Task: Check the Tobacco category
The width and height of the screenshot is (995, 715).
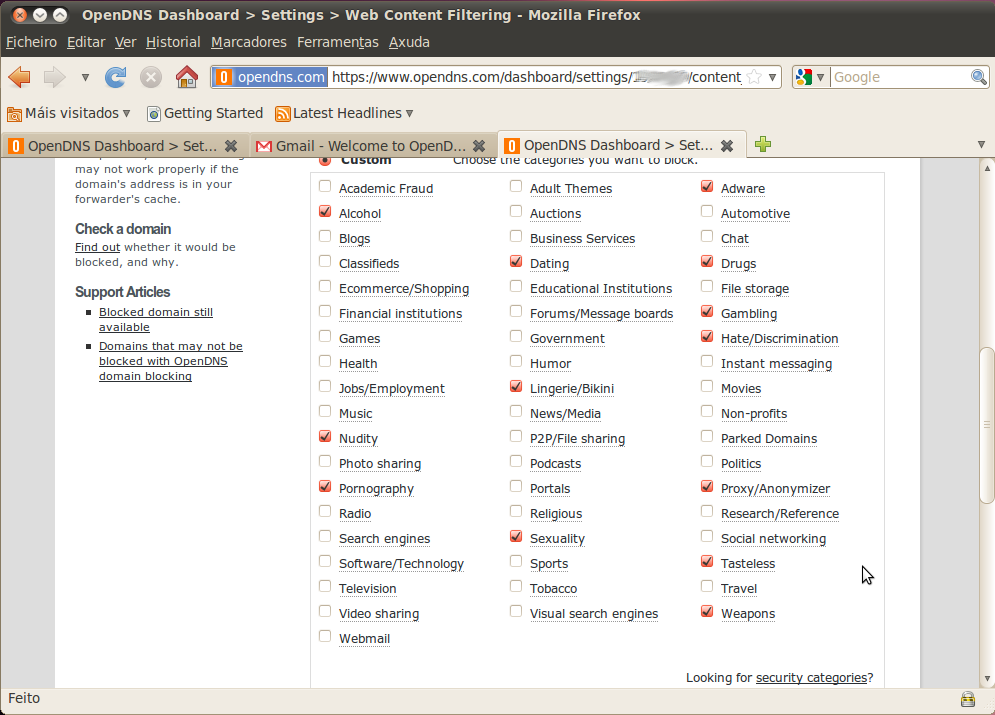Action: tap(516, 586)
